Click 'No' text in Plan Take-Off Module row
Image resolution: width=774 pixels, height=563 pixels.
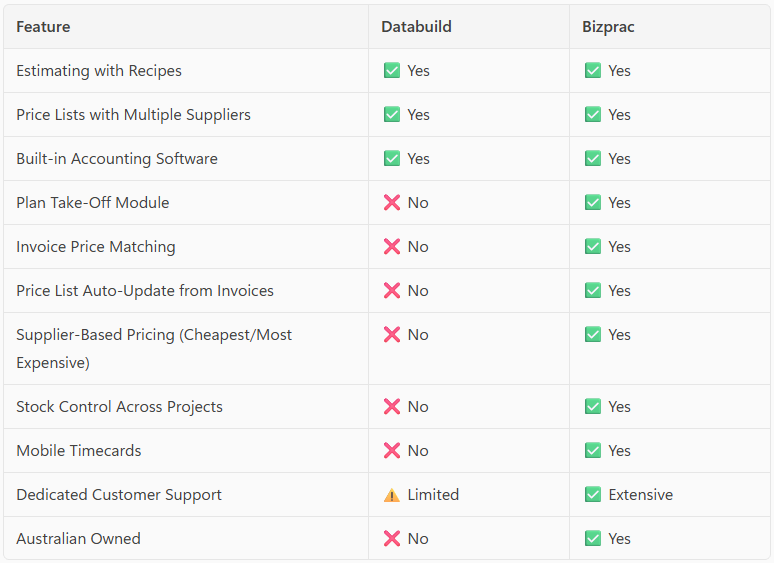click(x=418, y=203)
